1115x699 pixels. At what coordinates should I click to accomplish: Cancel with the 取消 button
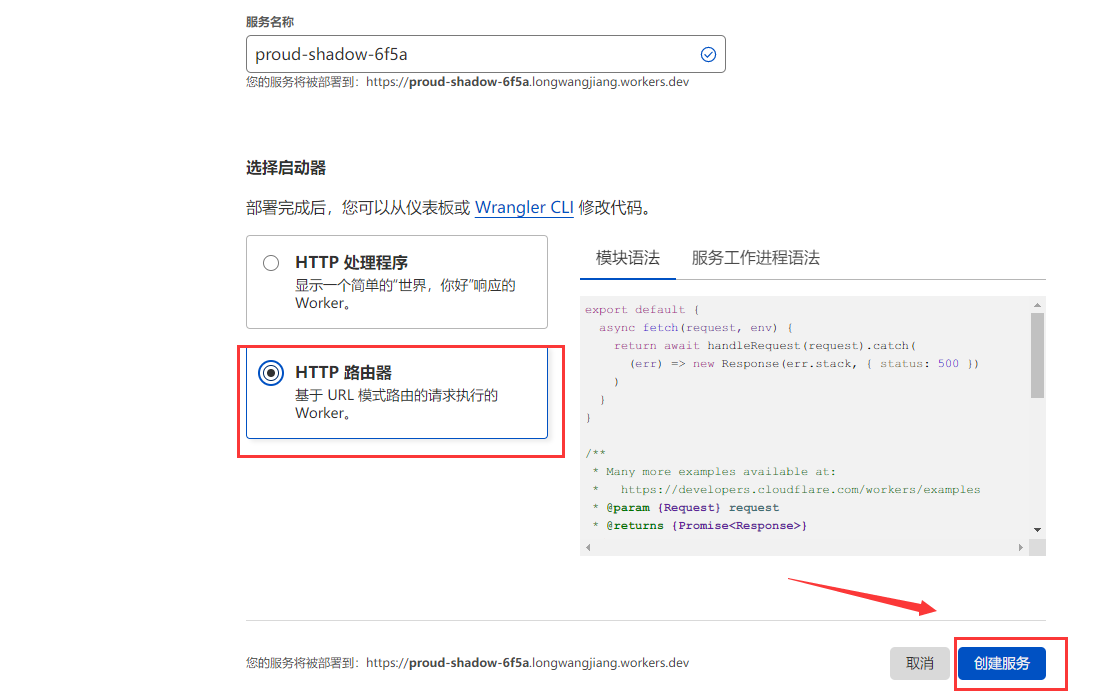click(x=919, y=663)
